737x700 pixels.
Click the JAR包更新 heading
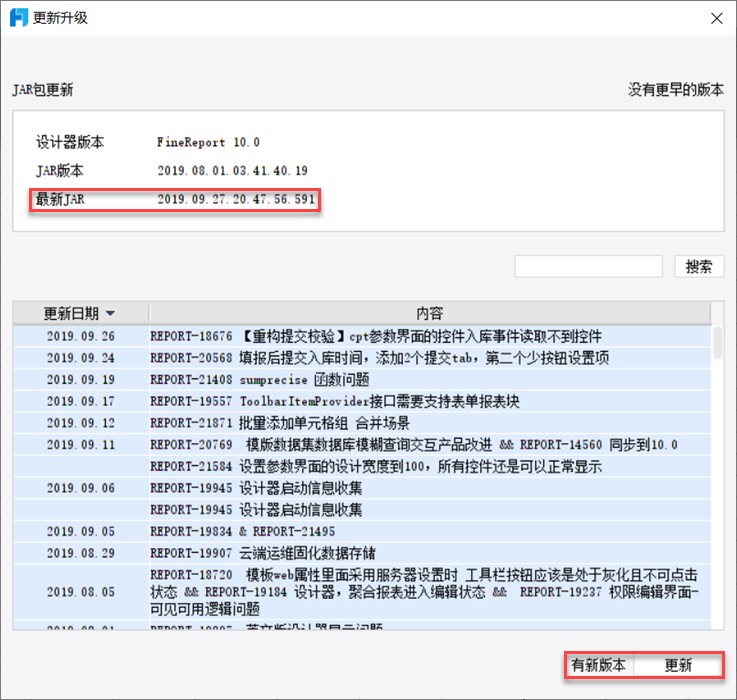(x=43, y=89)
